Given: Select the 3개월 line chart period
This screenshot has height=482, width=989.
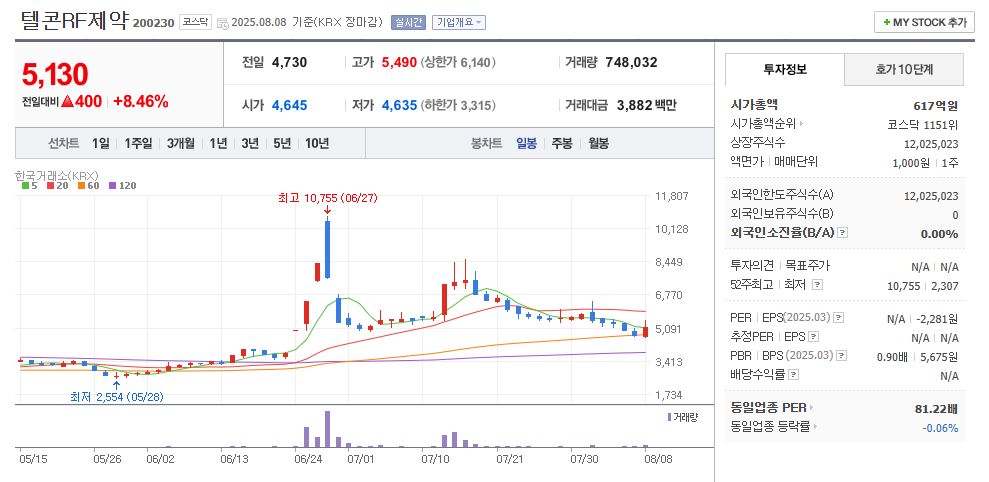Looking at the screenshot, I should (181, 143).
